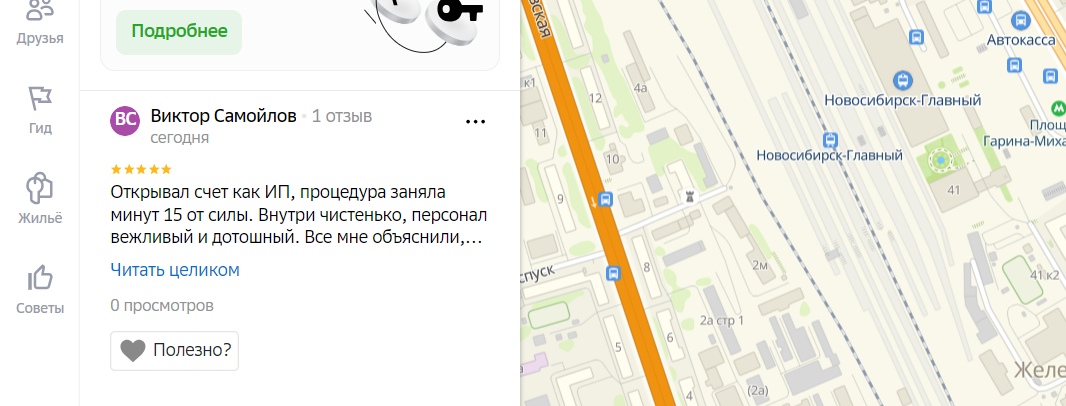Viewport: 1066px width, 406px height.
Task: Click the green metro icon near Площадь
Action: 1058,107
